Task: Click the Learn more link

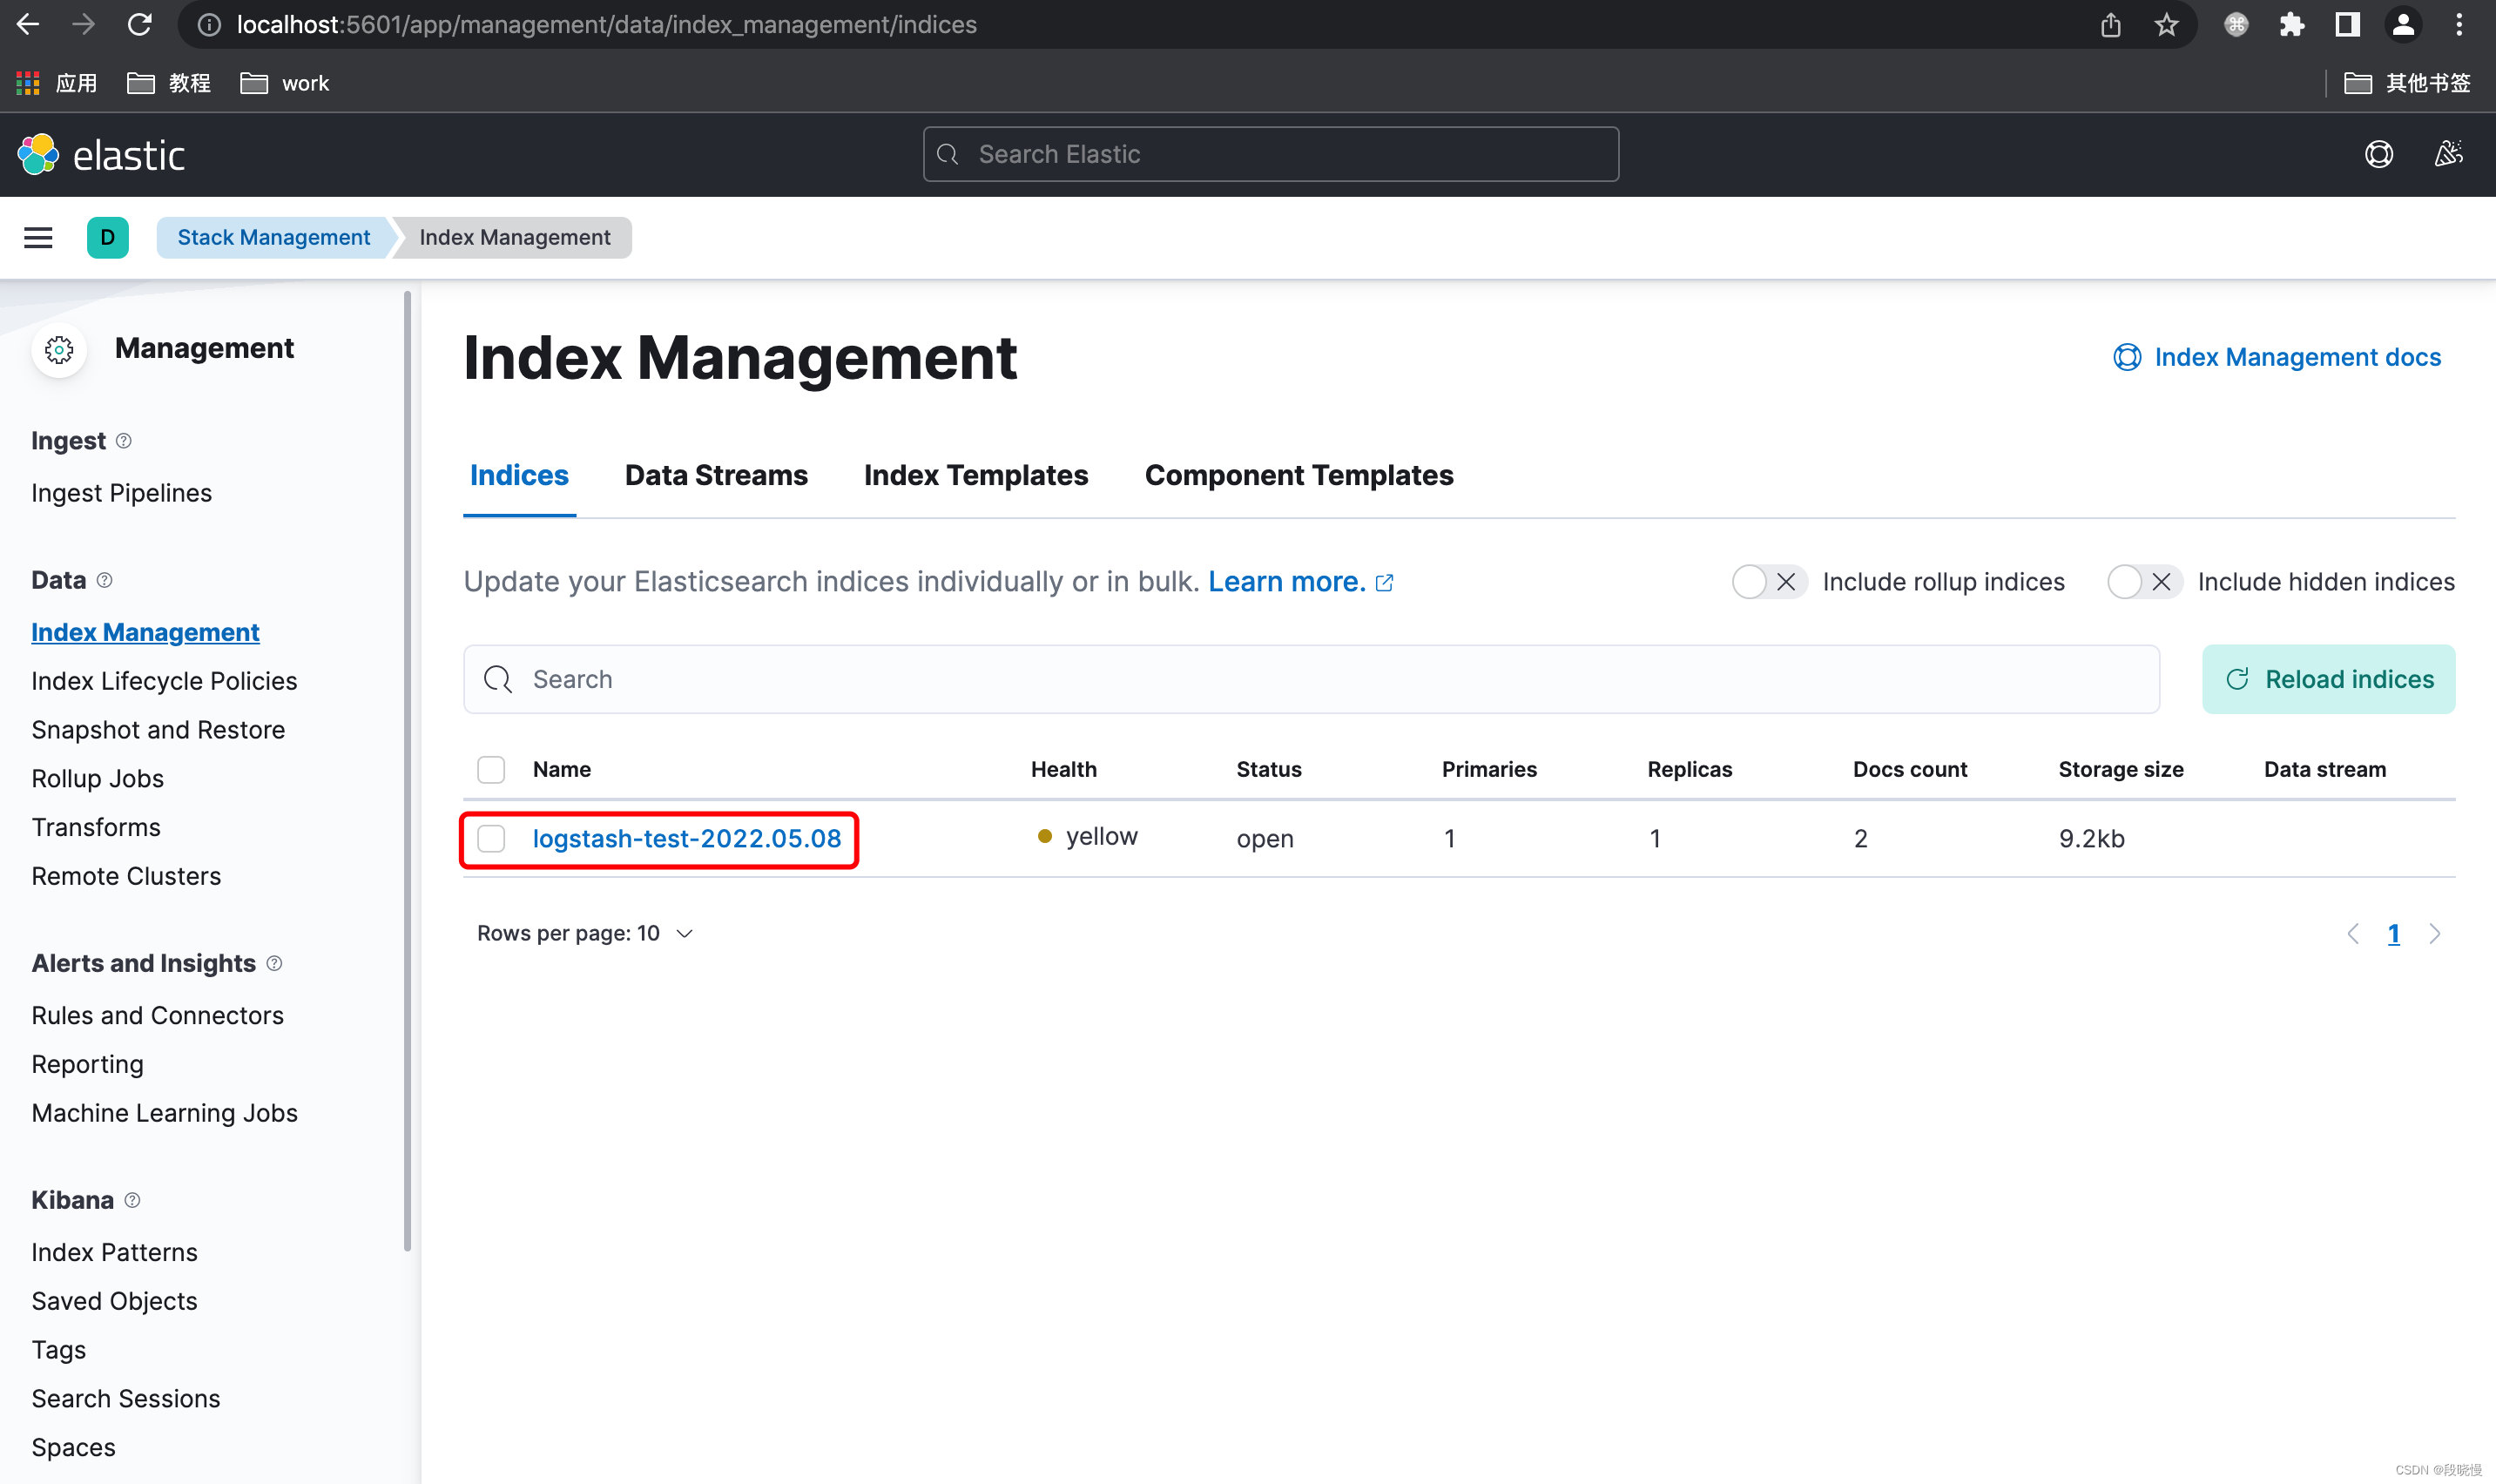Action: (1300, 582)
